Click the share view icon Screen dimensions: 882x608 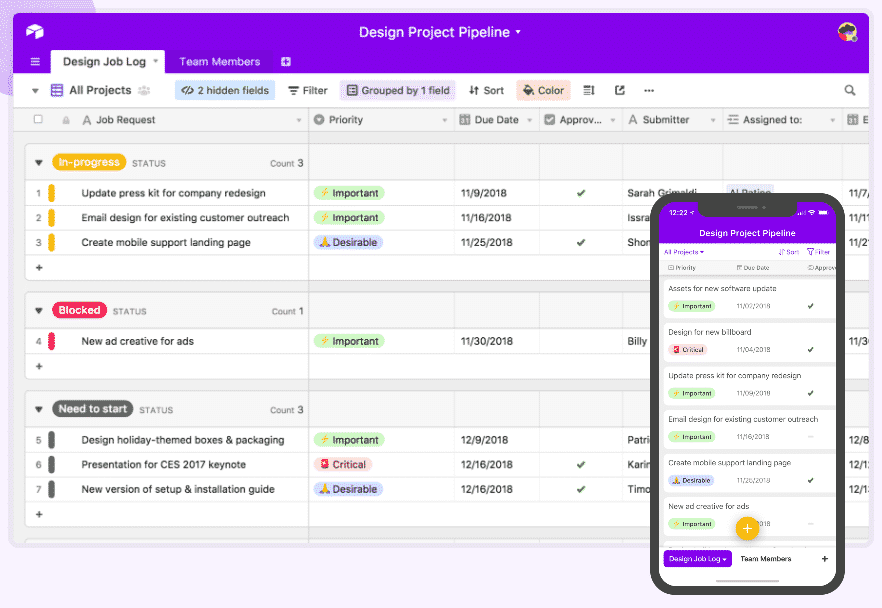click(x=620, y=90)
